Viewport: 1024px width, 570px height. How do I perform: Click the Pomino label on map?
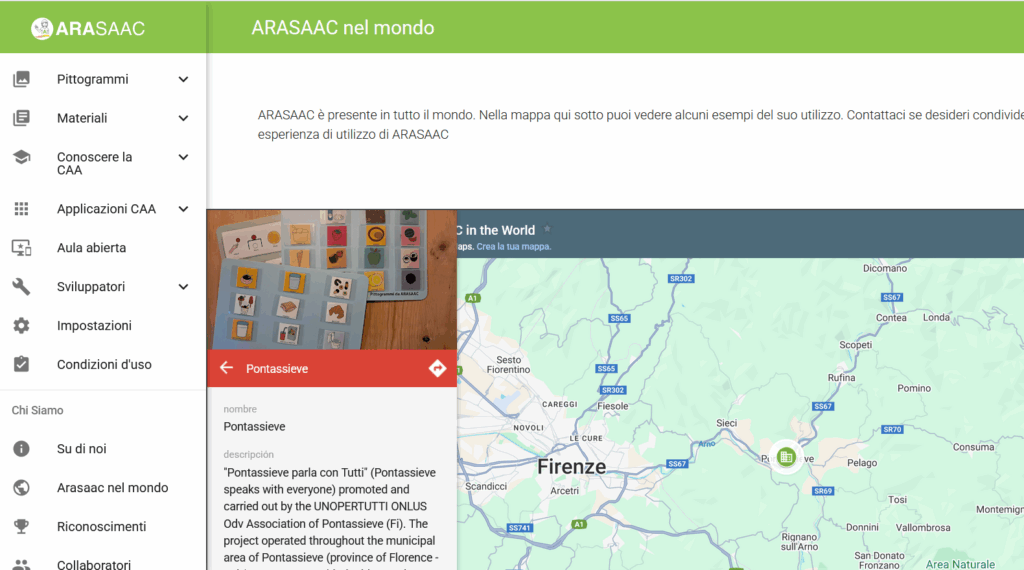914,388
